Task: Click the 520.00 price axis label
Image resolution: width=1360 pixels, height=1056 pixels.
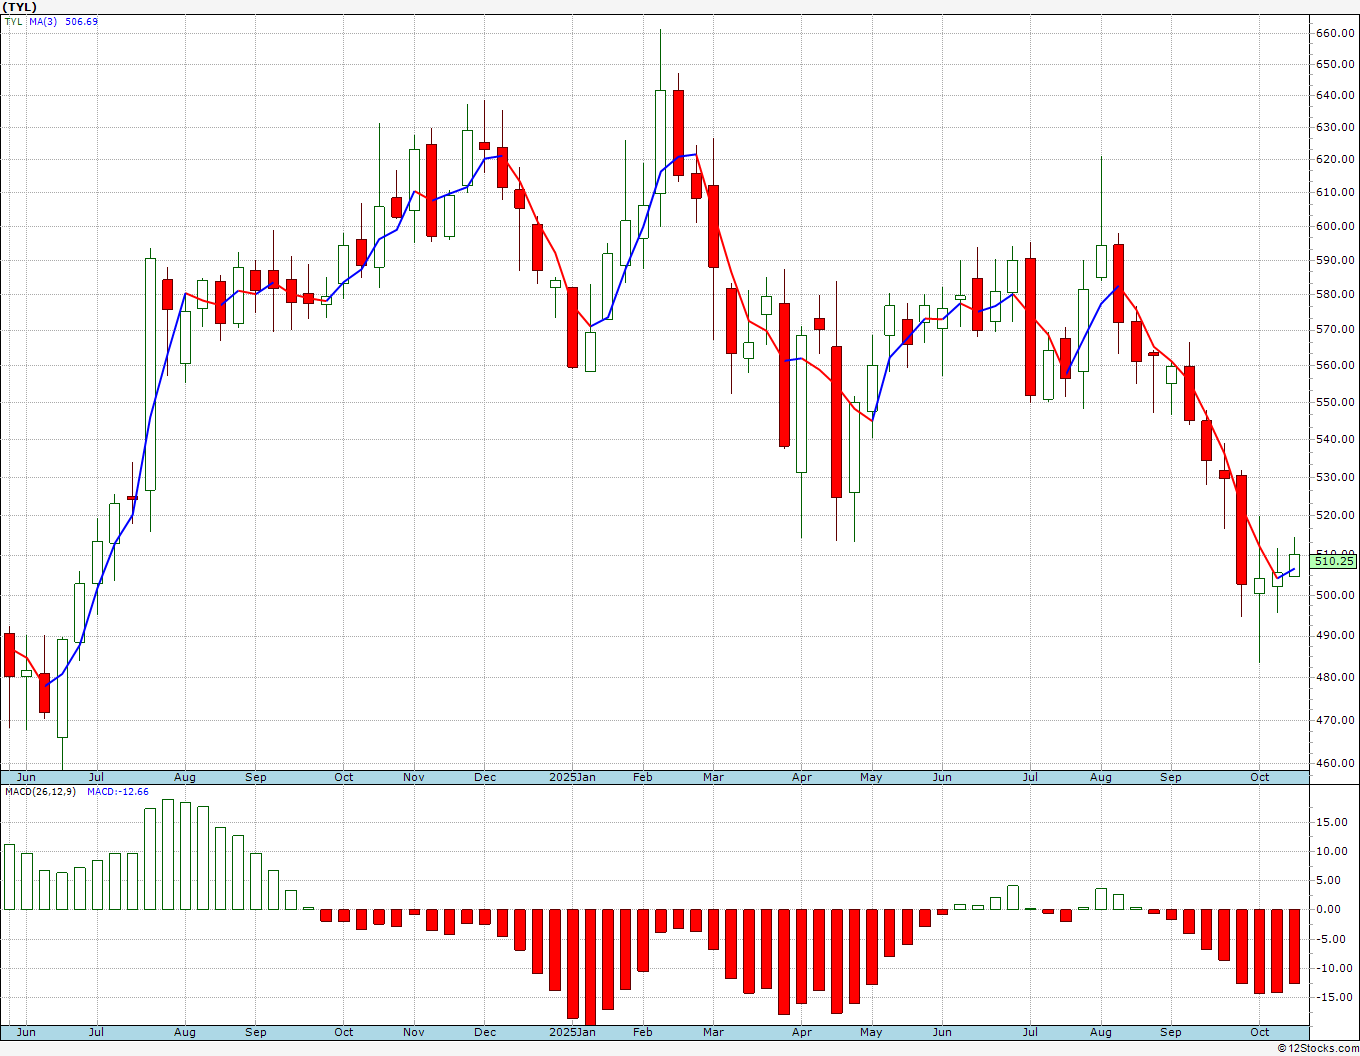Action: (1335, 515)
